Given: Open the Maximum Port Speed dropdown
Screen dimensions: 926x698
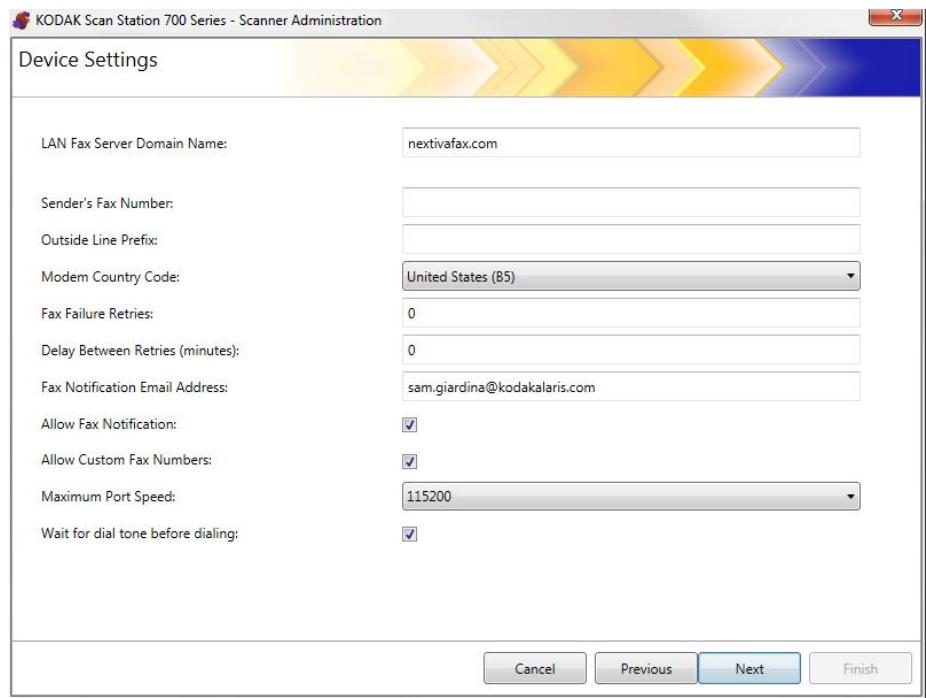Looking at the screenshot, I should (x=631, y=496).
